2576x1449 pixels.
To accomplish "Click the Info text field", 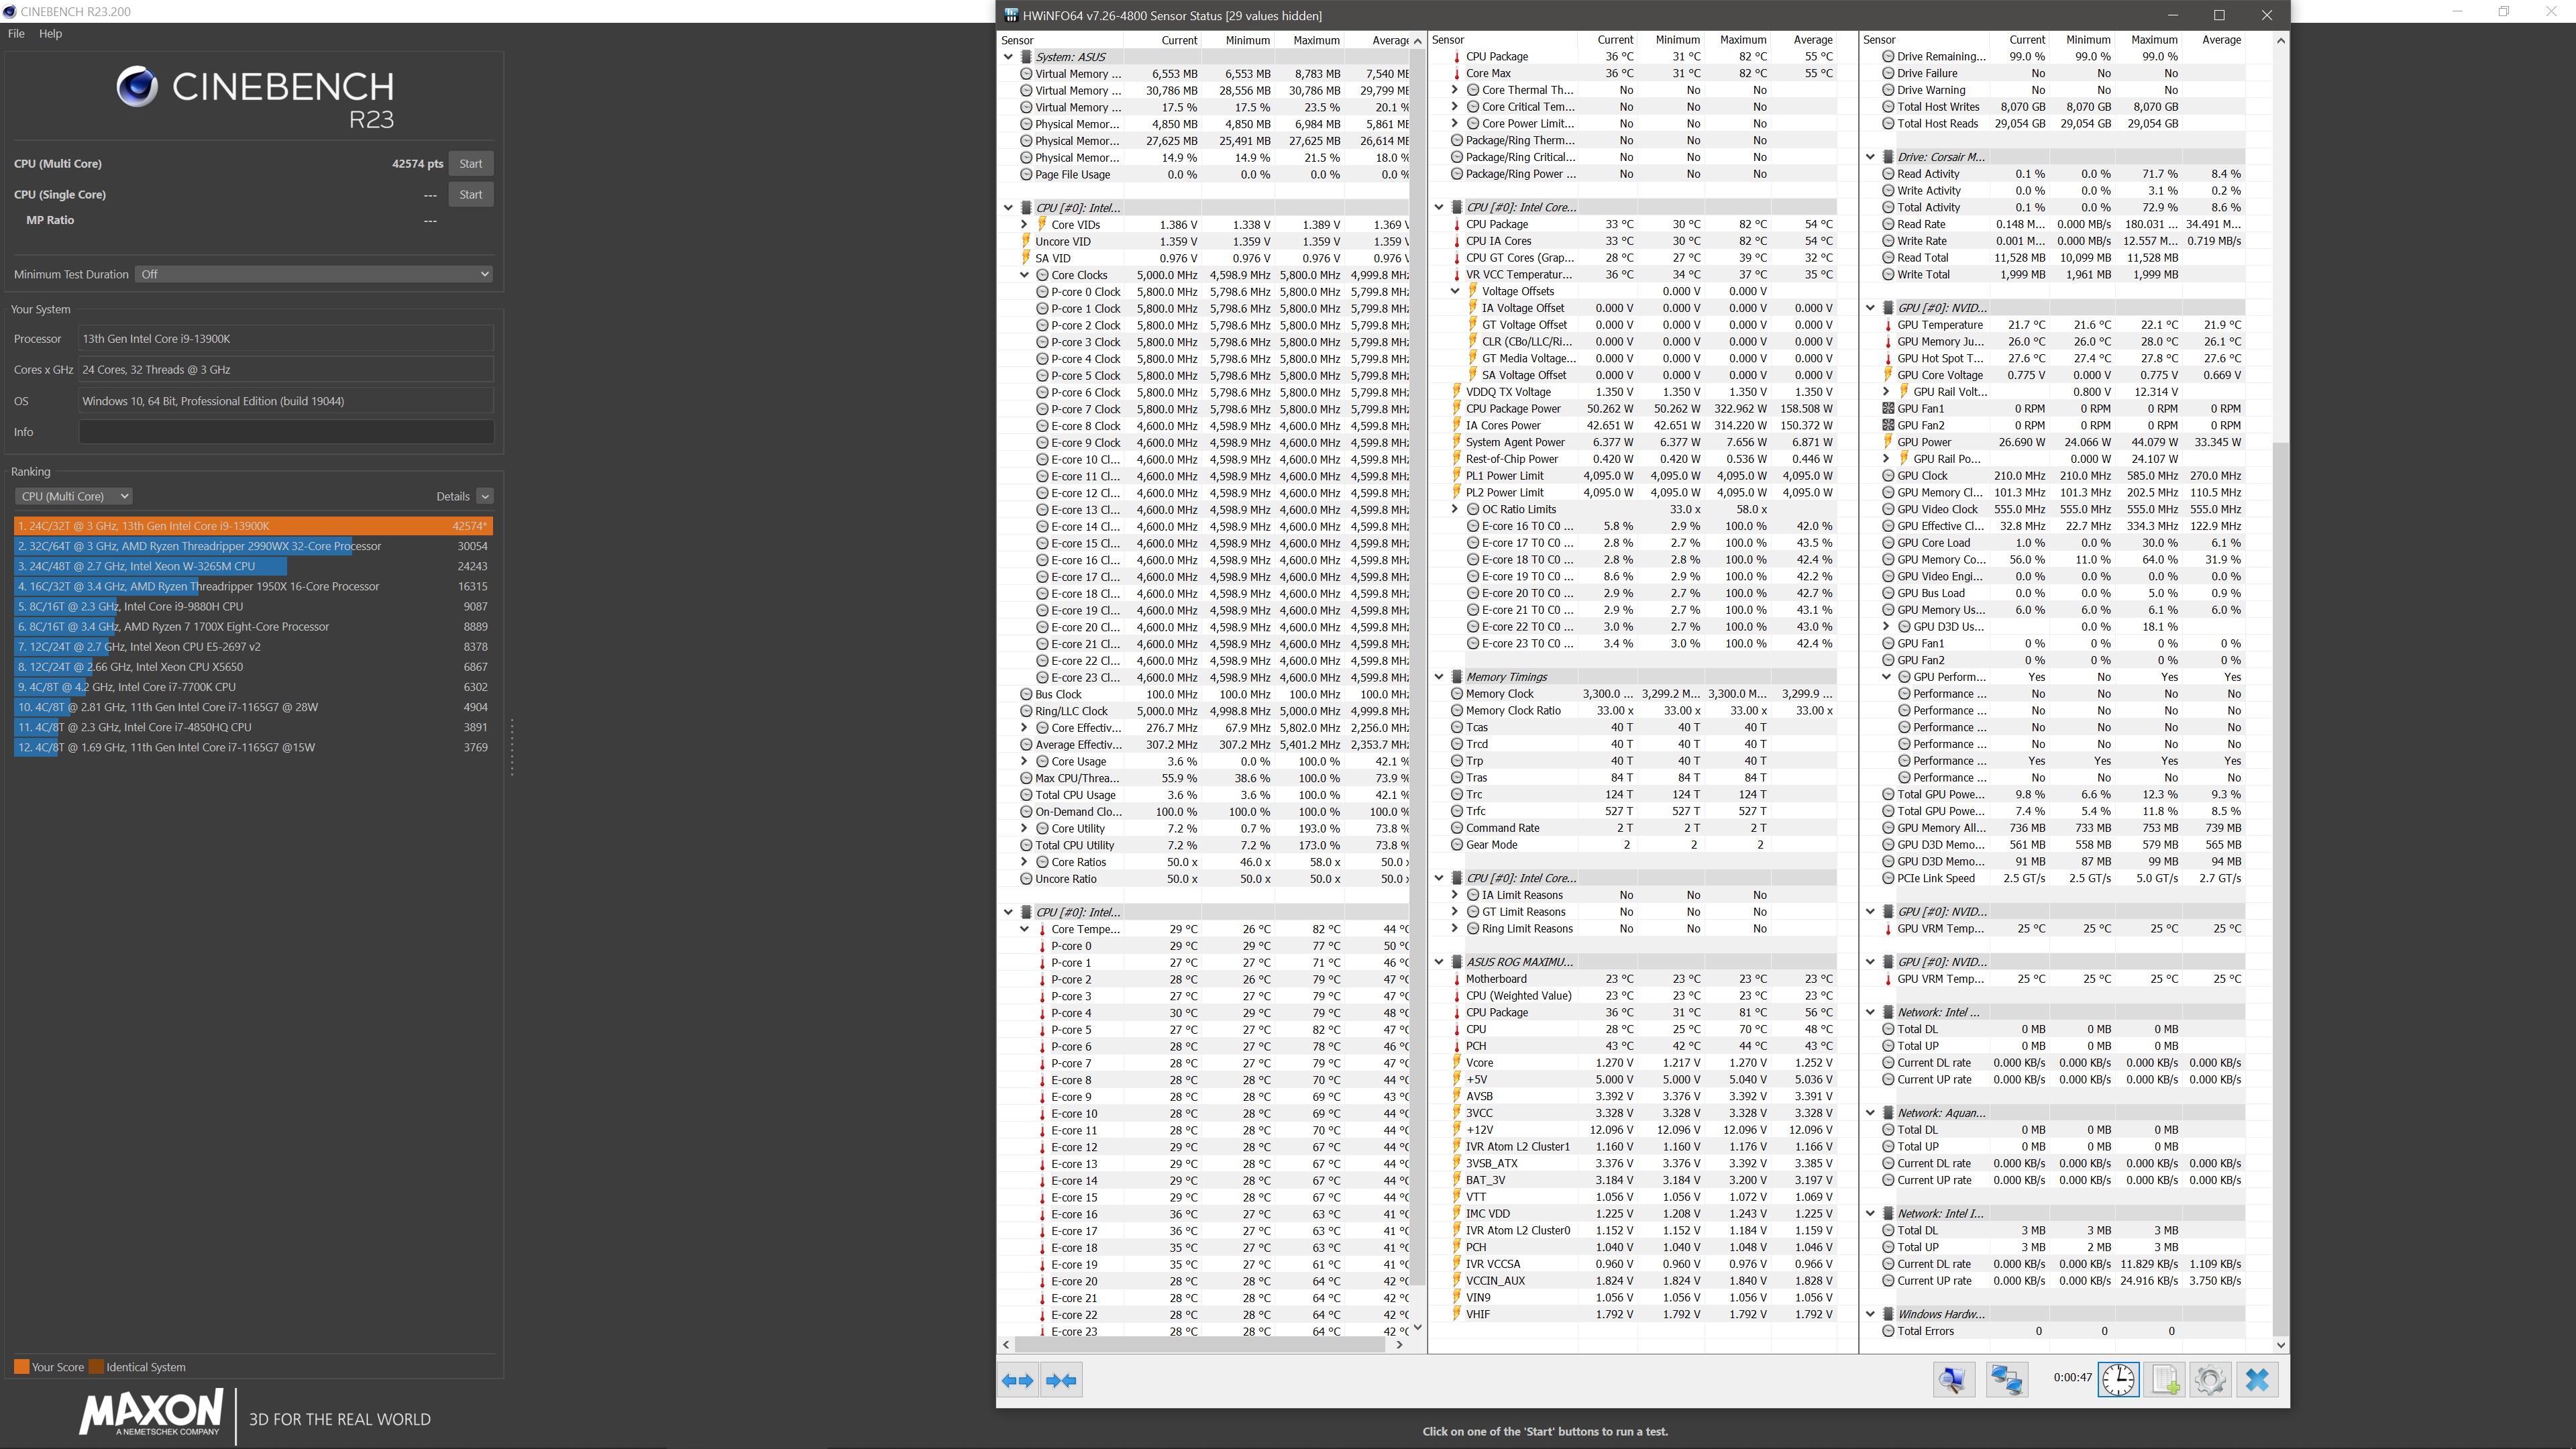I will [286, 432].
